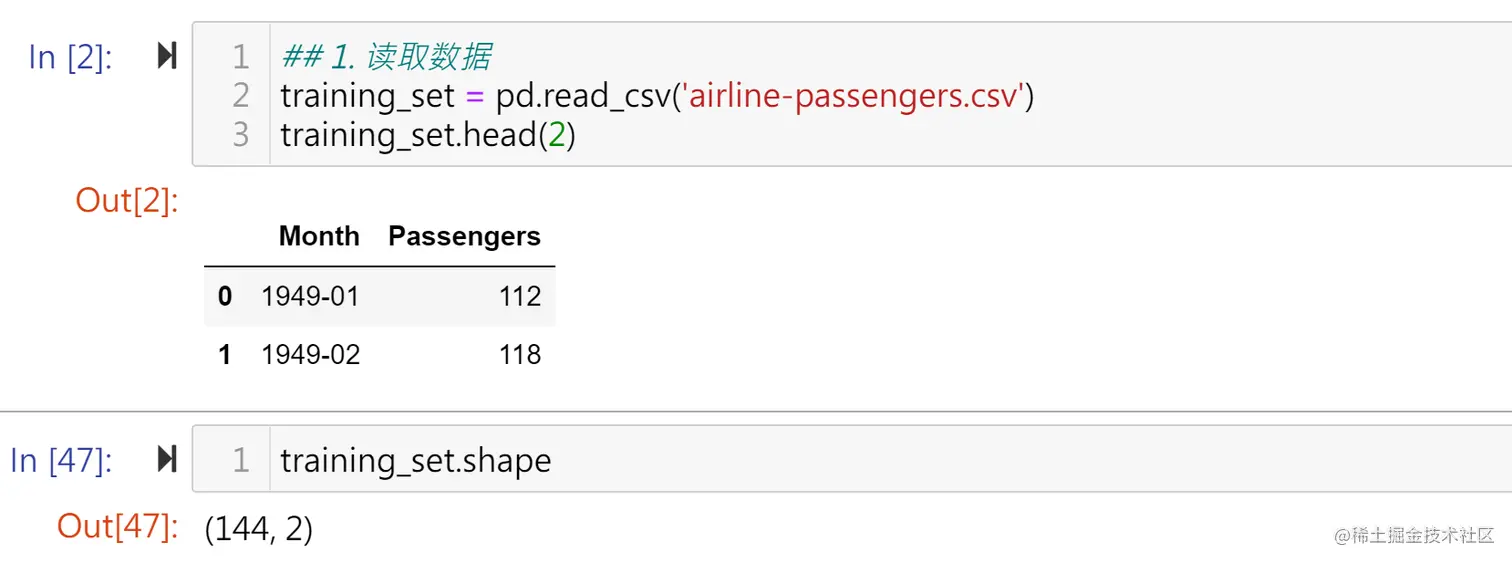Click the run icon beside In [47]

click(167, 460)
